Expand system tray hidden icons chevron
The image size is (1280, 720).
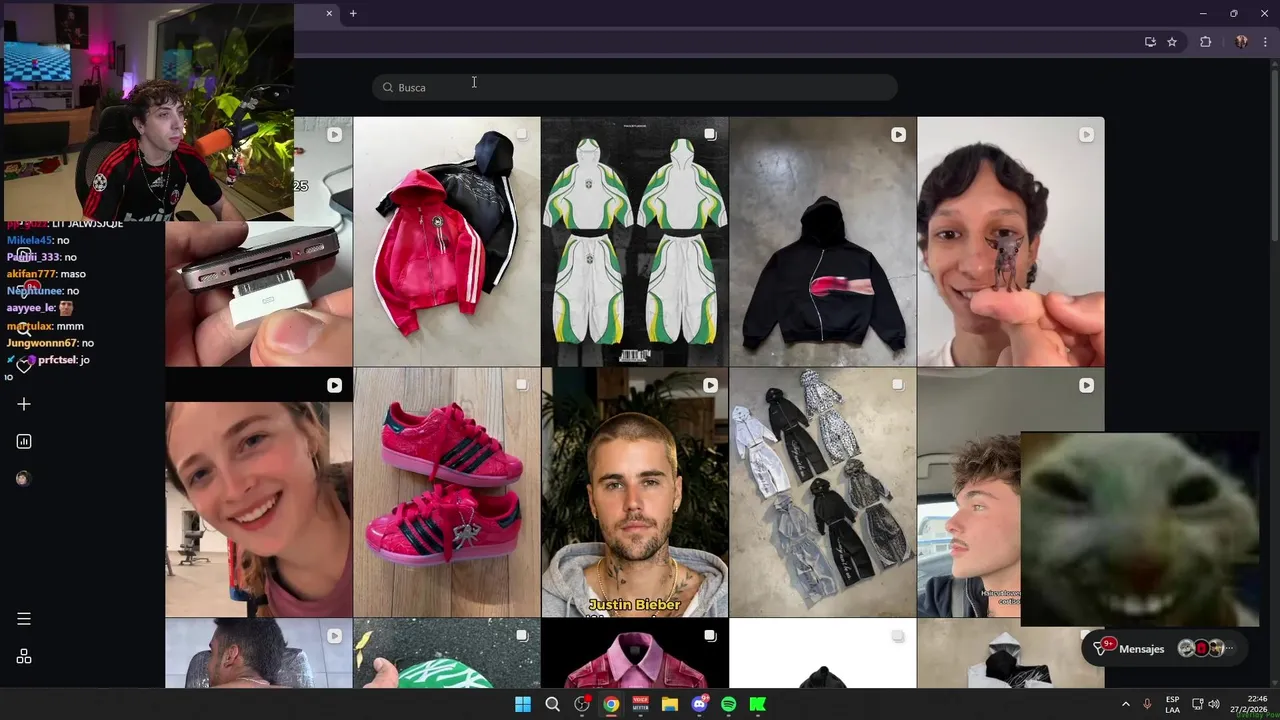(1125, 704)
